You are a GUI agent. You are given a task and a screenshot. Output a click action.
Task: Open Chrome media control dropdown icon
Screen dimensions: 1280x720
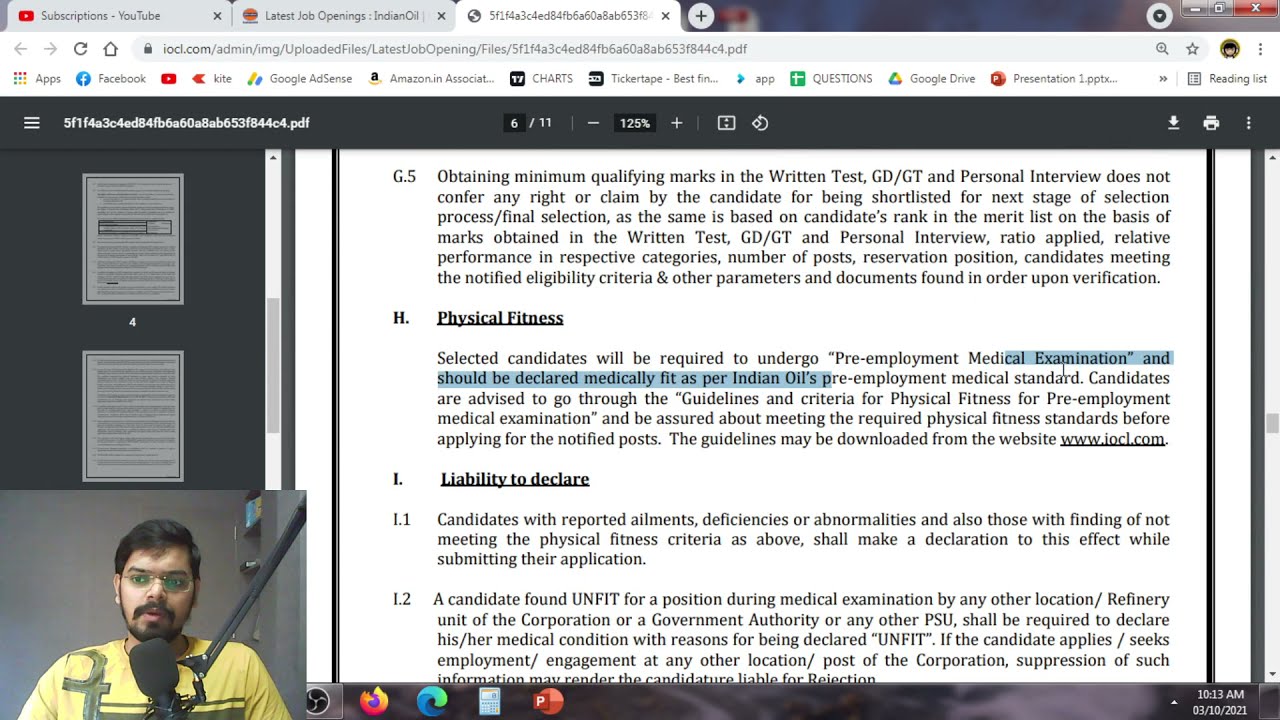[1160, 16]
